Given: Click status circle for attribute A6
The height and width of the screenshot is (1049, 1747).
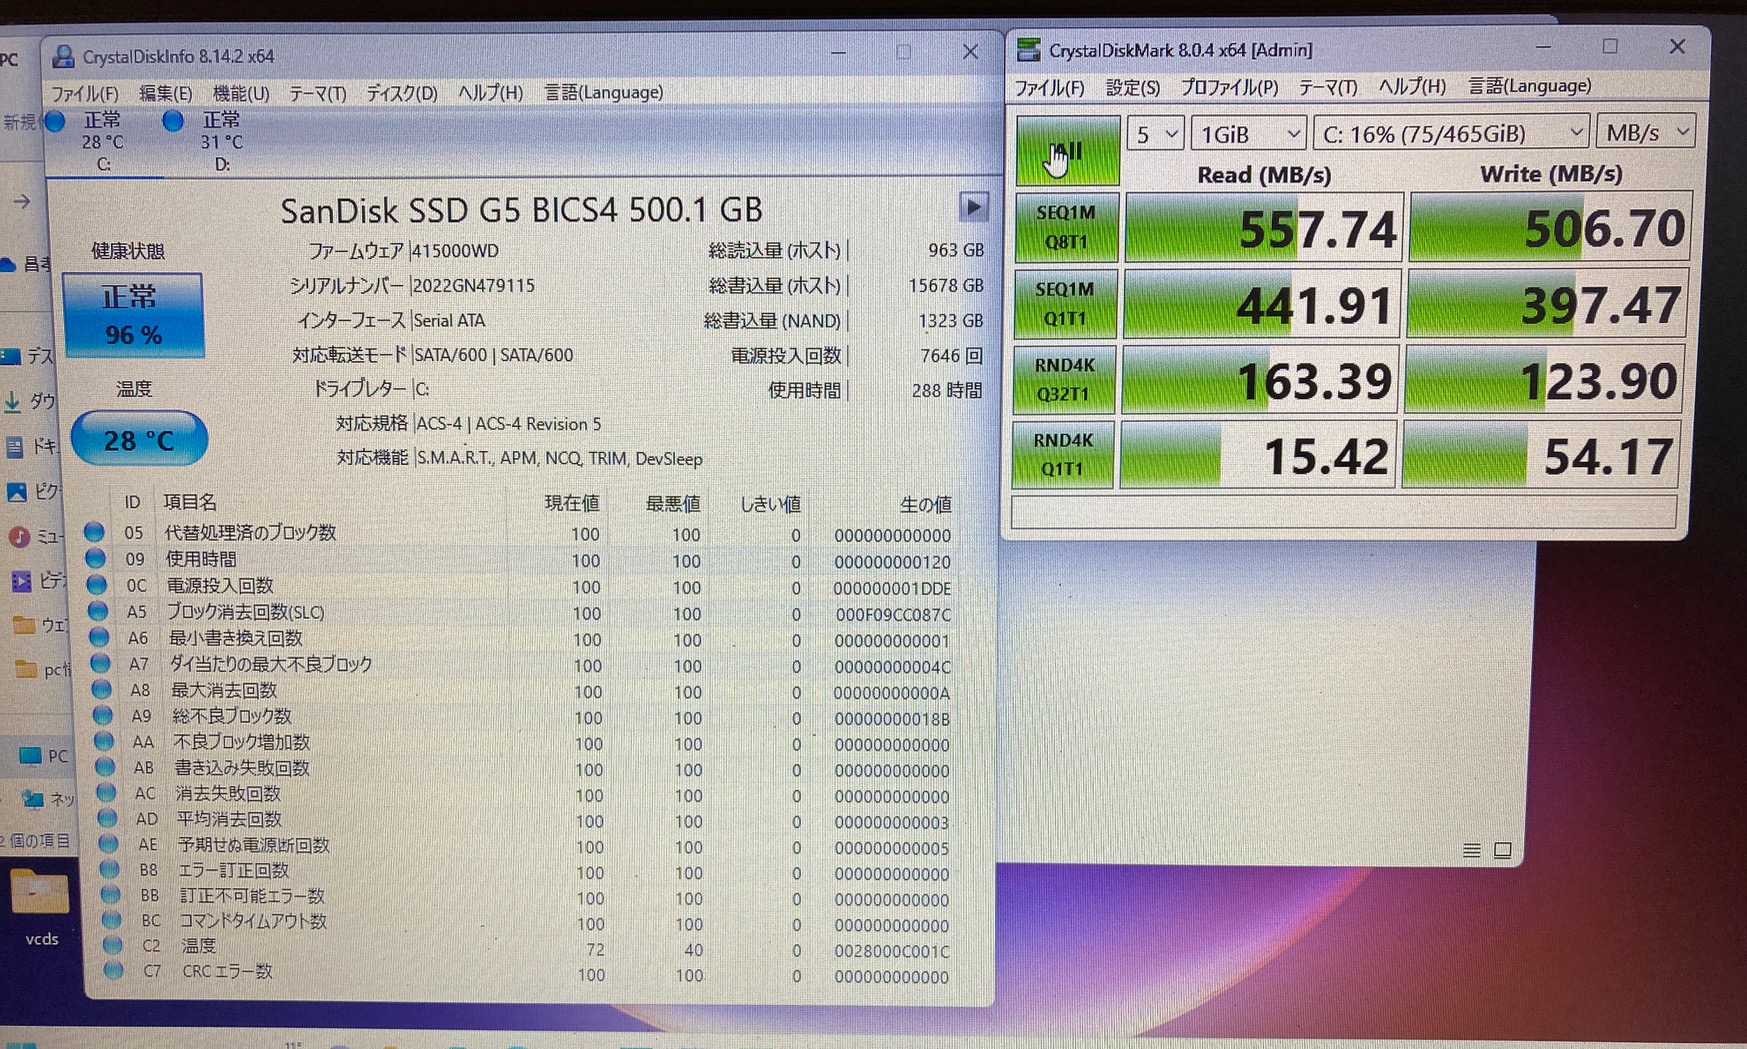Looking at the screenshot, I should (98, 636).
